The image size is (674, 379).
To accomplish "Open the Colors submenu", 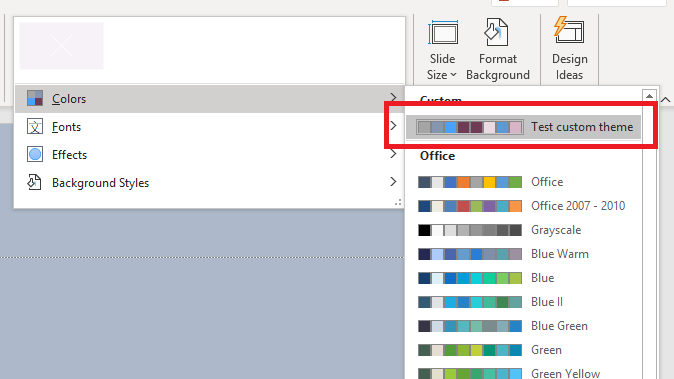I will 210,99.
